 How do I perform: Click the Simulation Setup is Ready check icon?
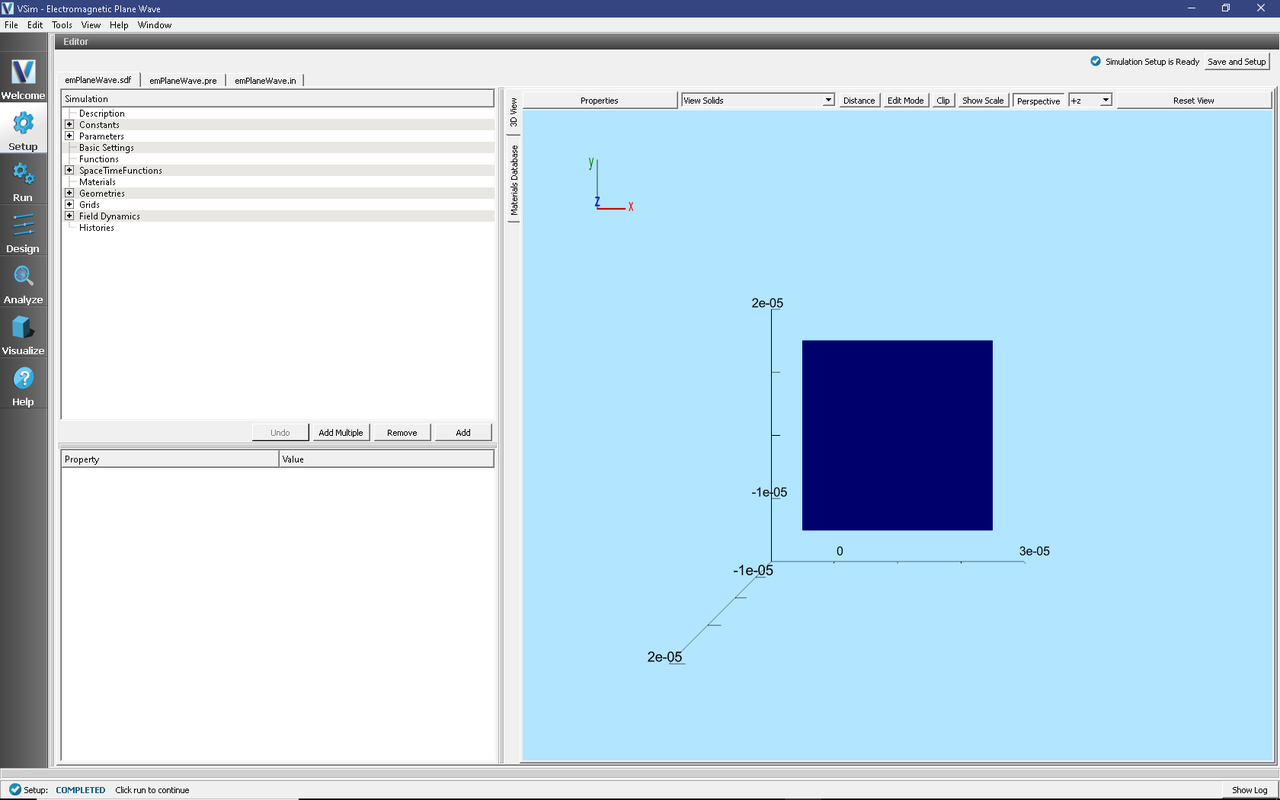(x=1096, y=61)
